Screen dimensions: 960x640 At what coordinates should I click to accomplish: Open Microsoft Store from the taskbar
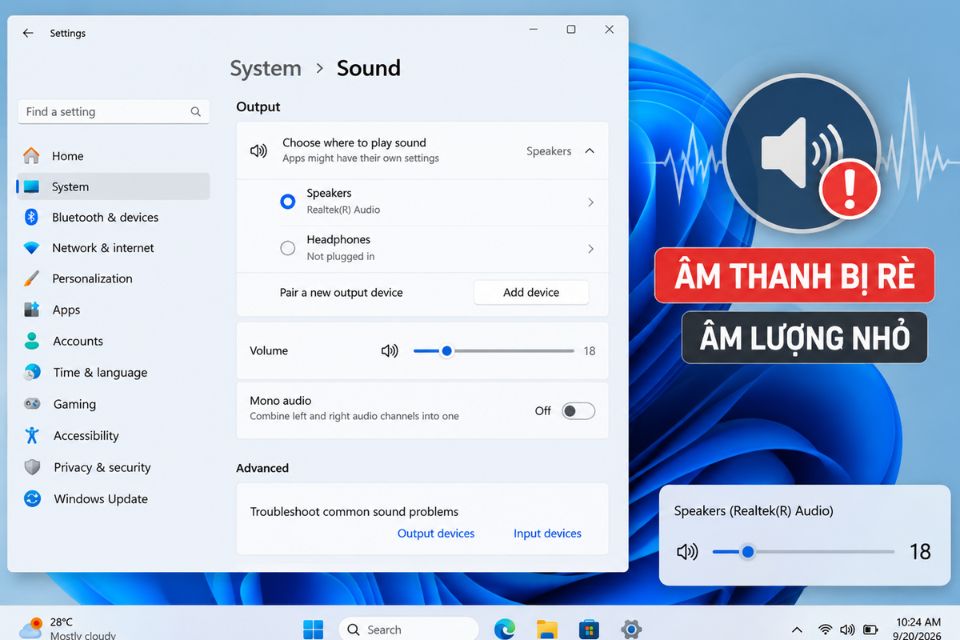[x=588, y=629]
